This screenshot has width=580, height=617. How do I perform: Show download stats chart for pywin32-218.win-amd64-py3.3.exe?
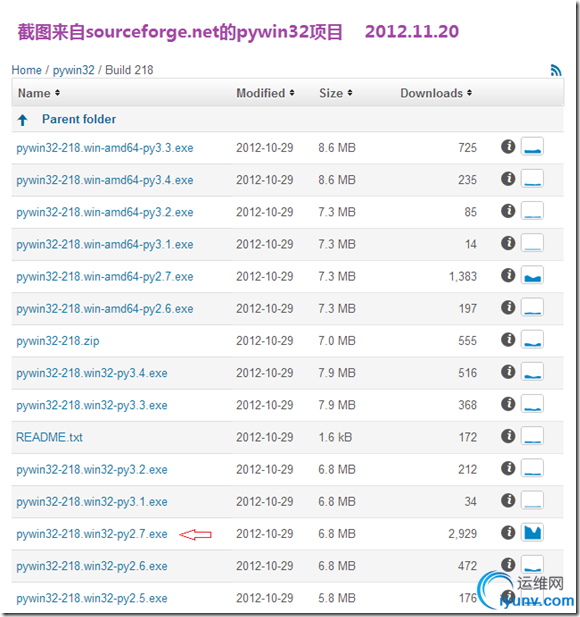point(532,146)
